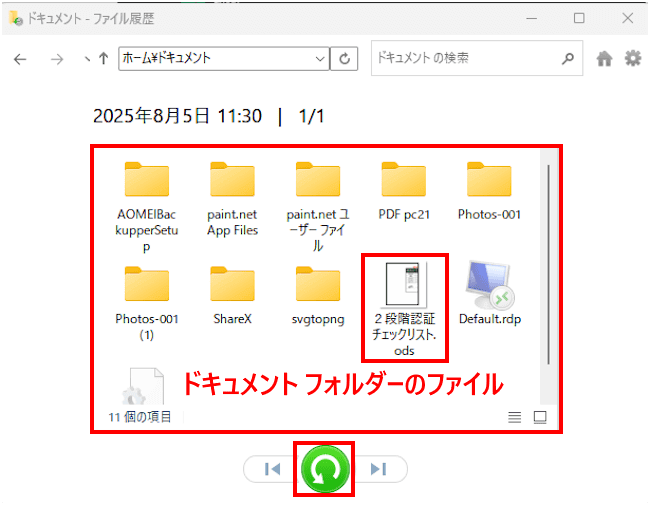Select the Default.rdp file

(490, 293)
